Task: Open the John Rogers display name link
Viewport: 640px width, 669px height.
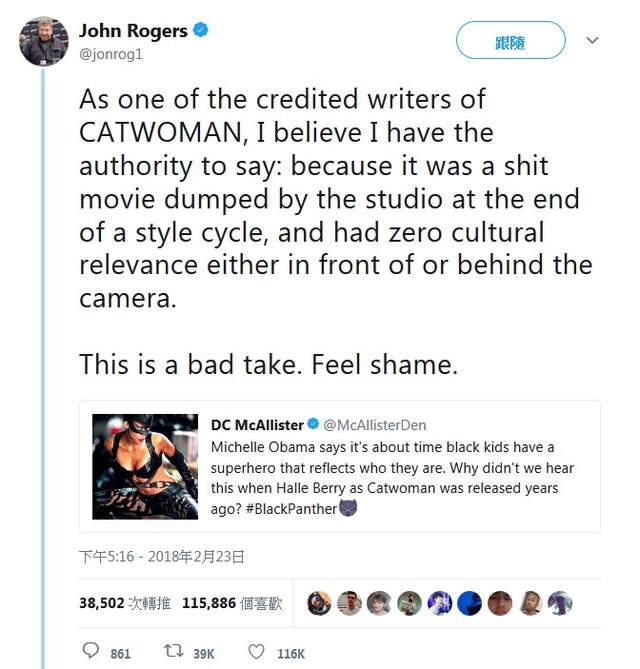Action: (x=133, y=31)
